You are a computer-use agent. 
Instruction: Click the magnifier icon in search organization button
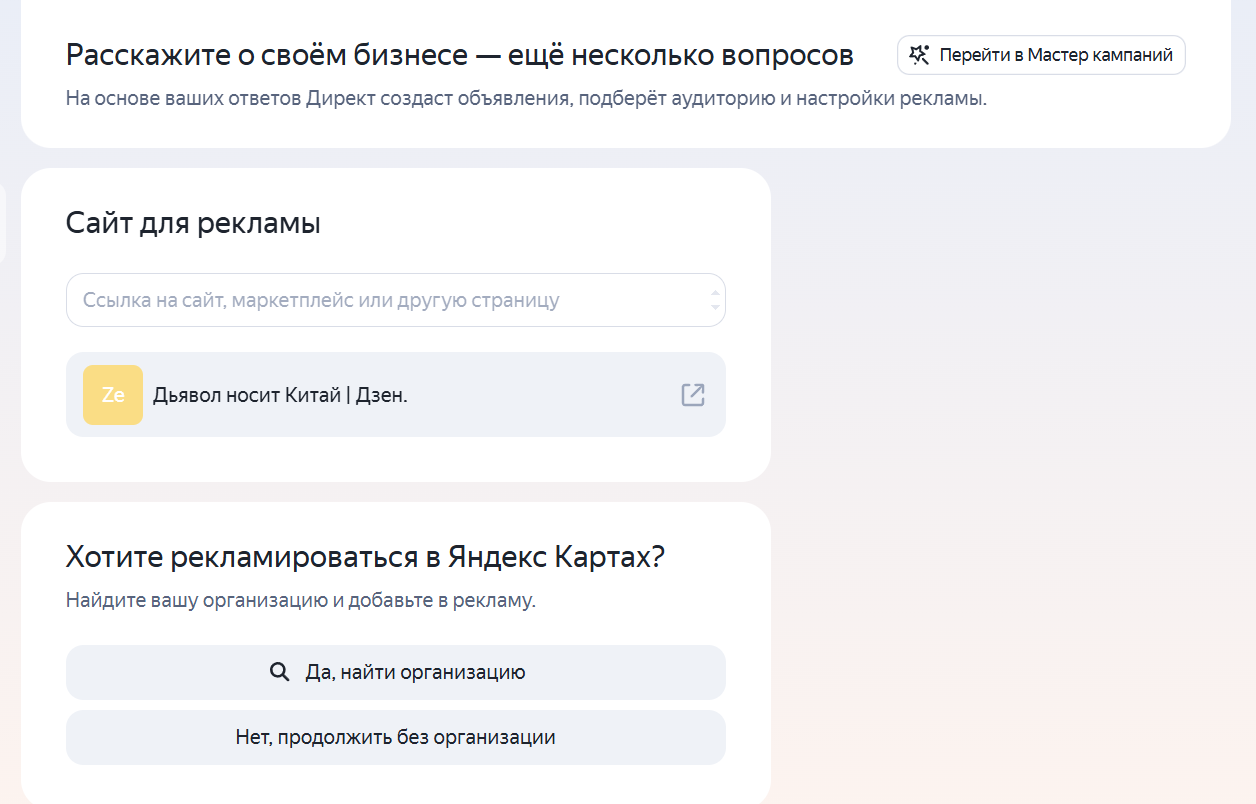click(280, 672)
